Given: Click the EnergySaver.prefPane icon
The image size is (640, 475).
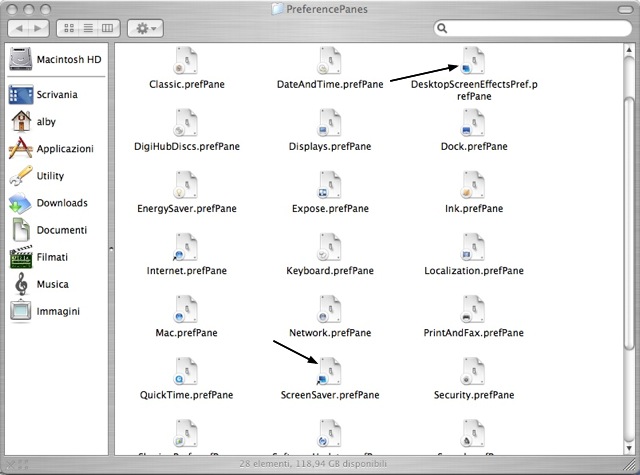Looking at the screenshot, I should [x=187, y=184].
